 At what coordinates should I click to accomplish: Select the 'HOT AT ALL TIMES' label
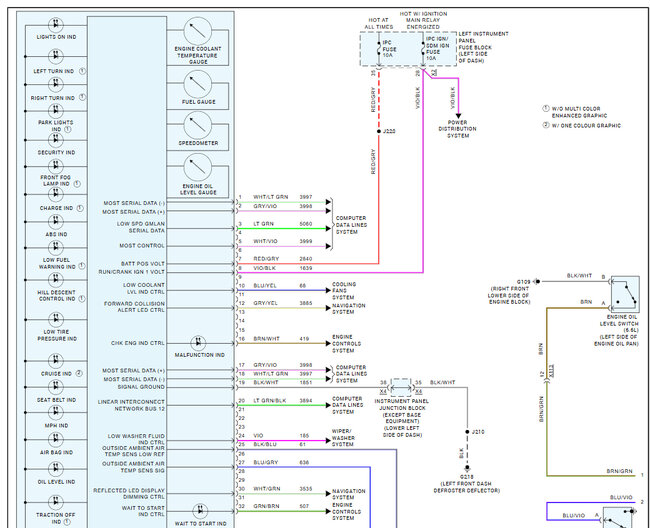coord(378,23)
